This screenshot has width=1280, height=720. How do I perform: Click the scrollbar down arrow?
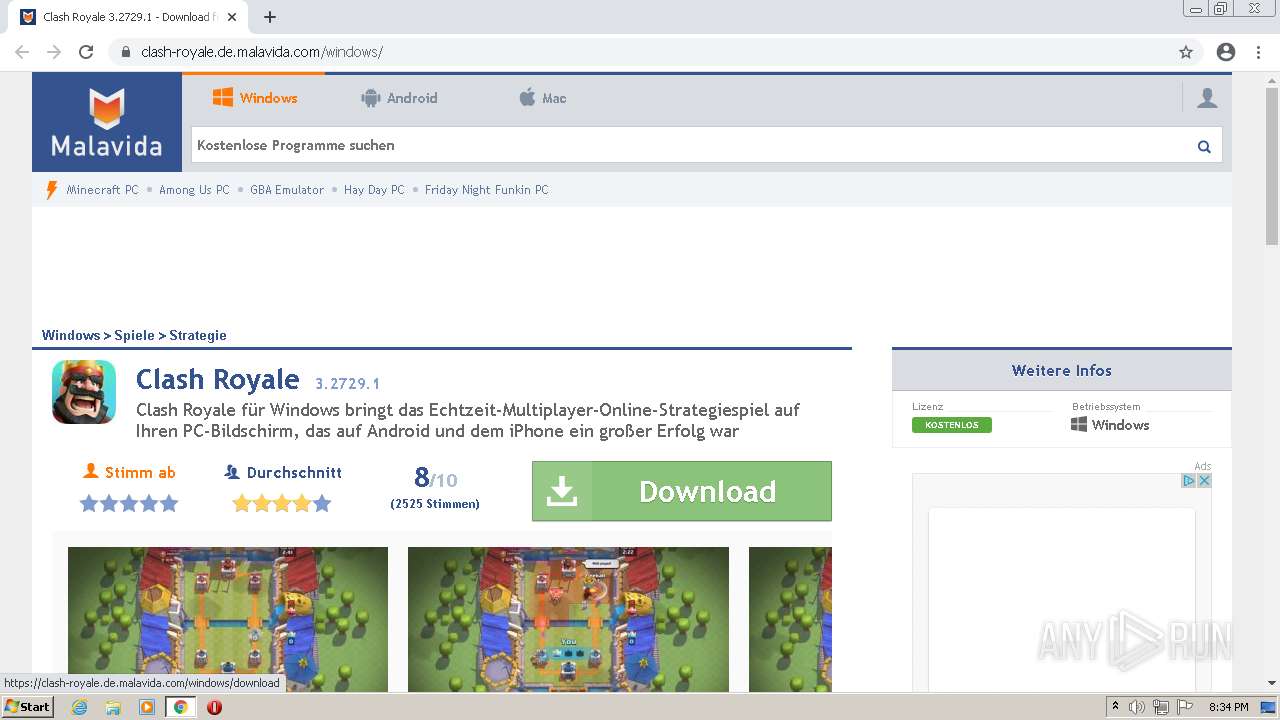pos(1272,683)
